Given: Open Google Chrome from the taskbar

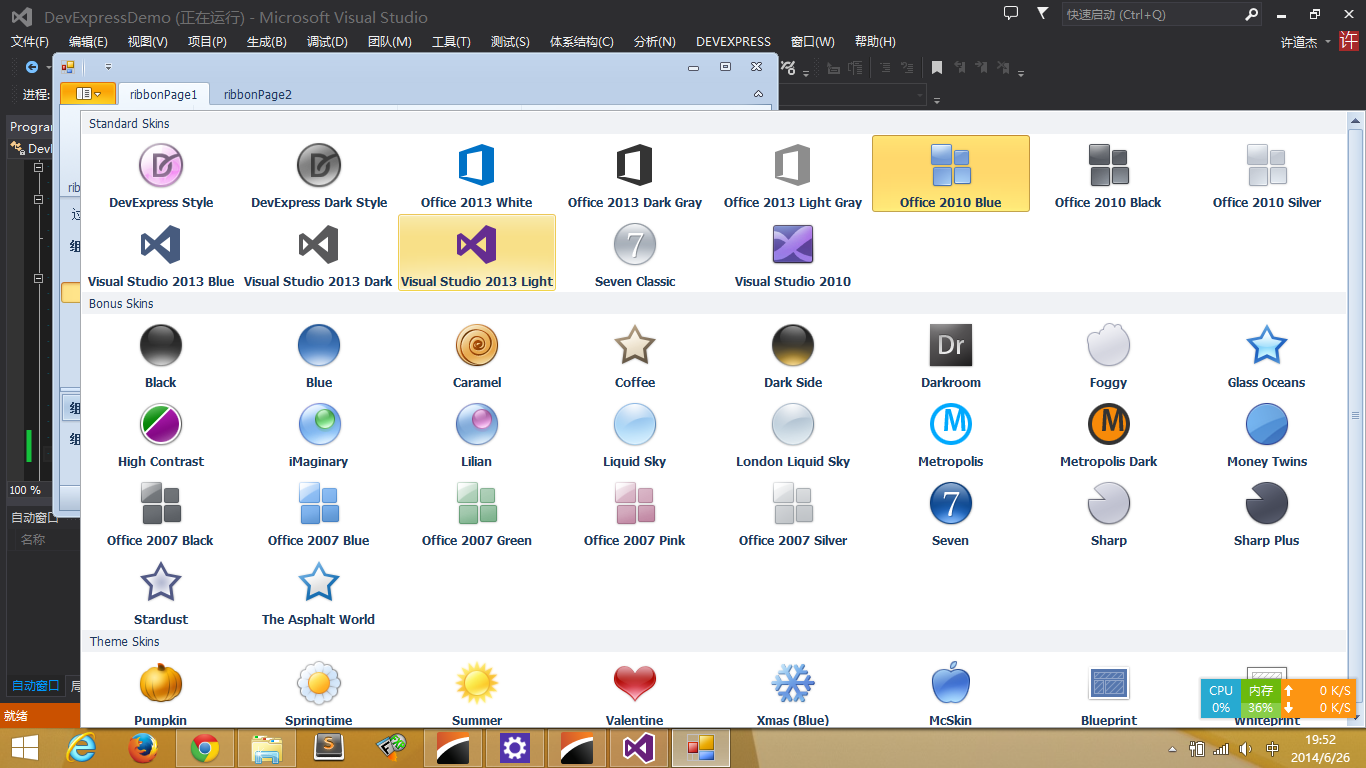Looking at the screenshot, I should [205, 748].
